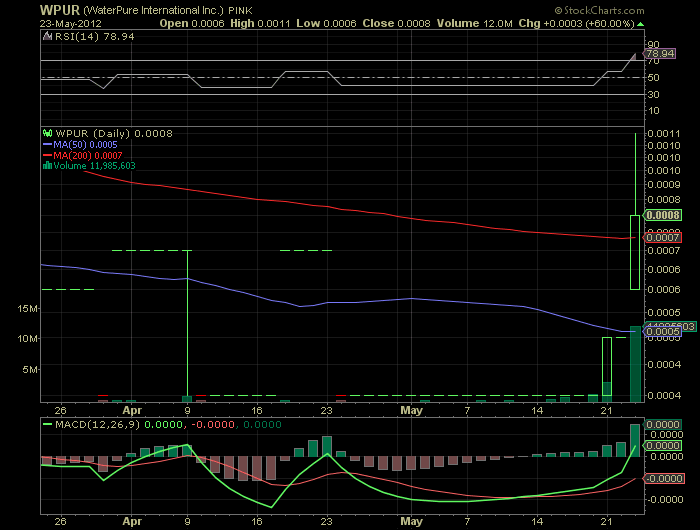Screen dimensions: 700x530
Task: Click the May label on price chart date axis
Action: [x=411, y=410]
